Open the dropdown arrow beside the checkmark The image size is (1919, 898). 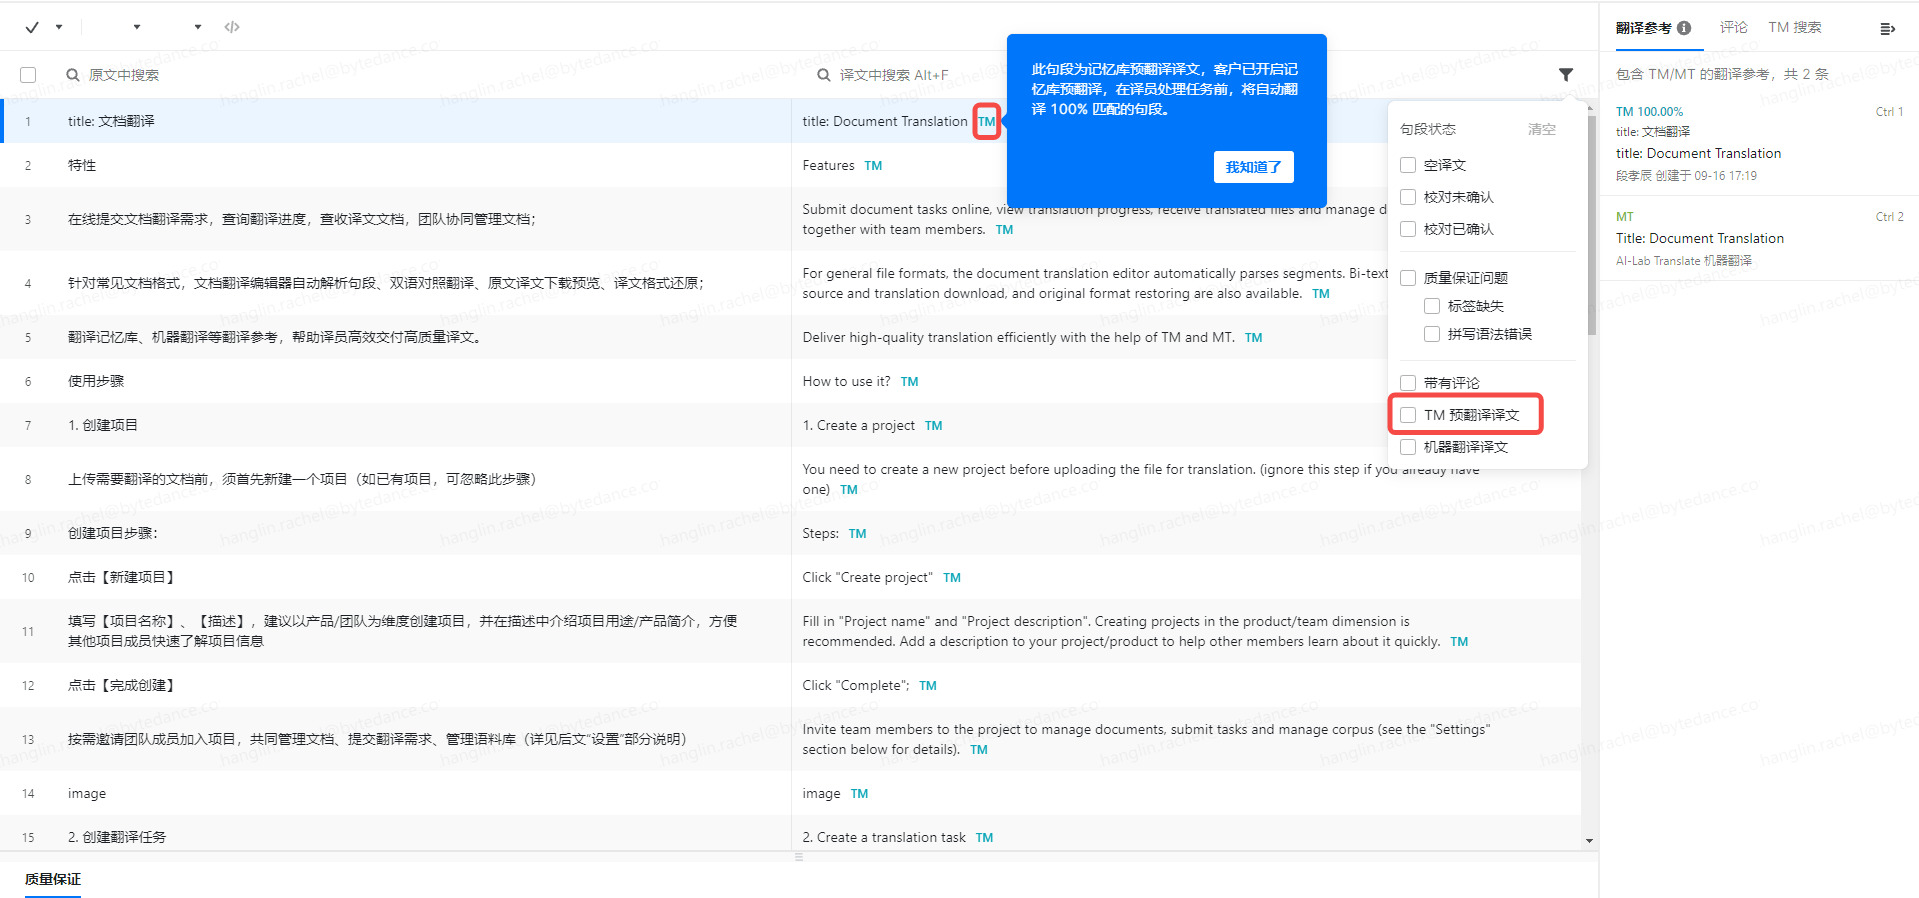[59, 27]
